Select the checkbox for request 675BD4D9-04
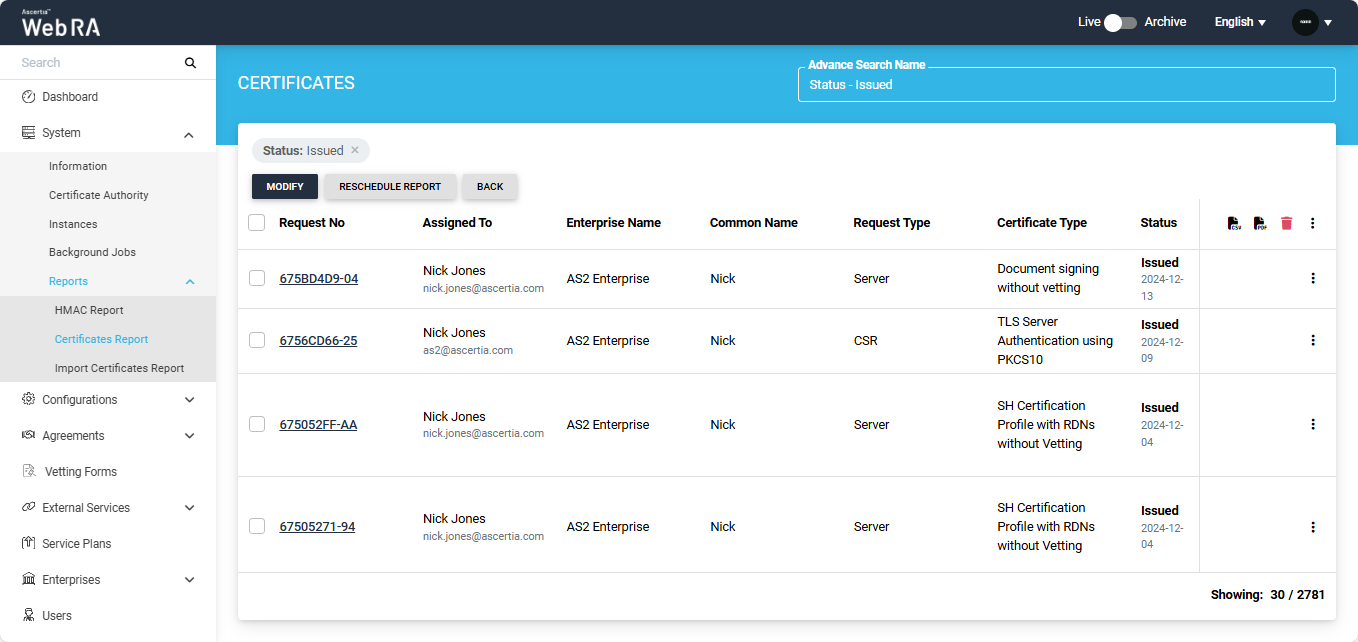The height and width of the screenshot is (642, 1358). click(x=257, y=278)
